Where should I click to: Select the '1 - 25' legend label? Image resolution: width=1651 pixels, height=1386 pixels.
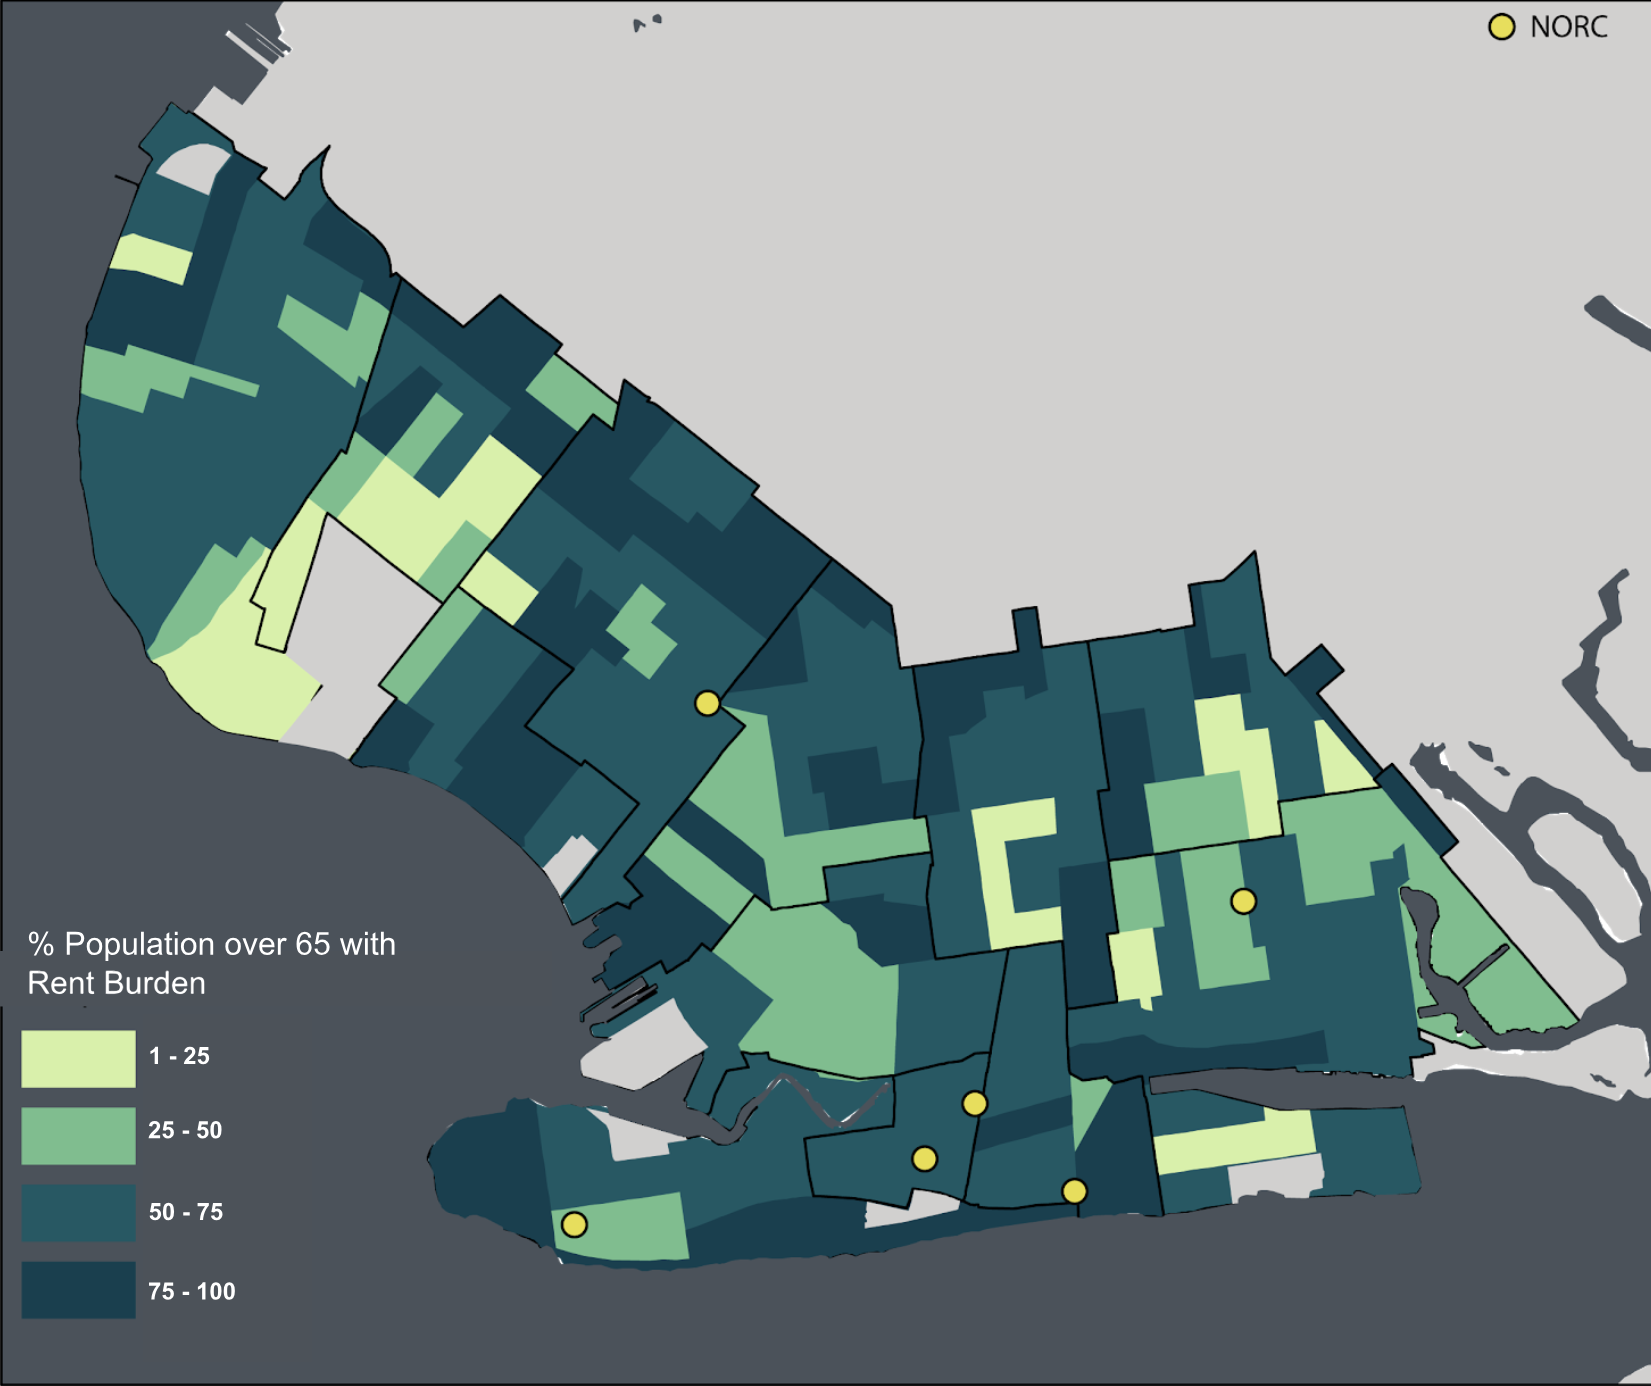point(179,1056)
